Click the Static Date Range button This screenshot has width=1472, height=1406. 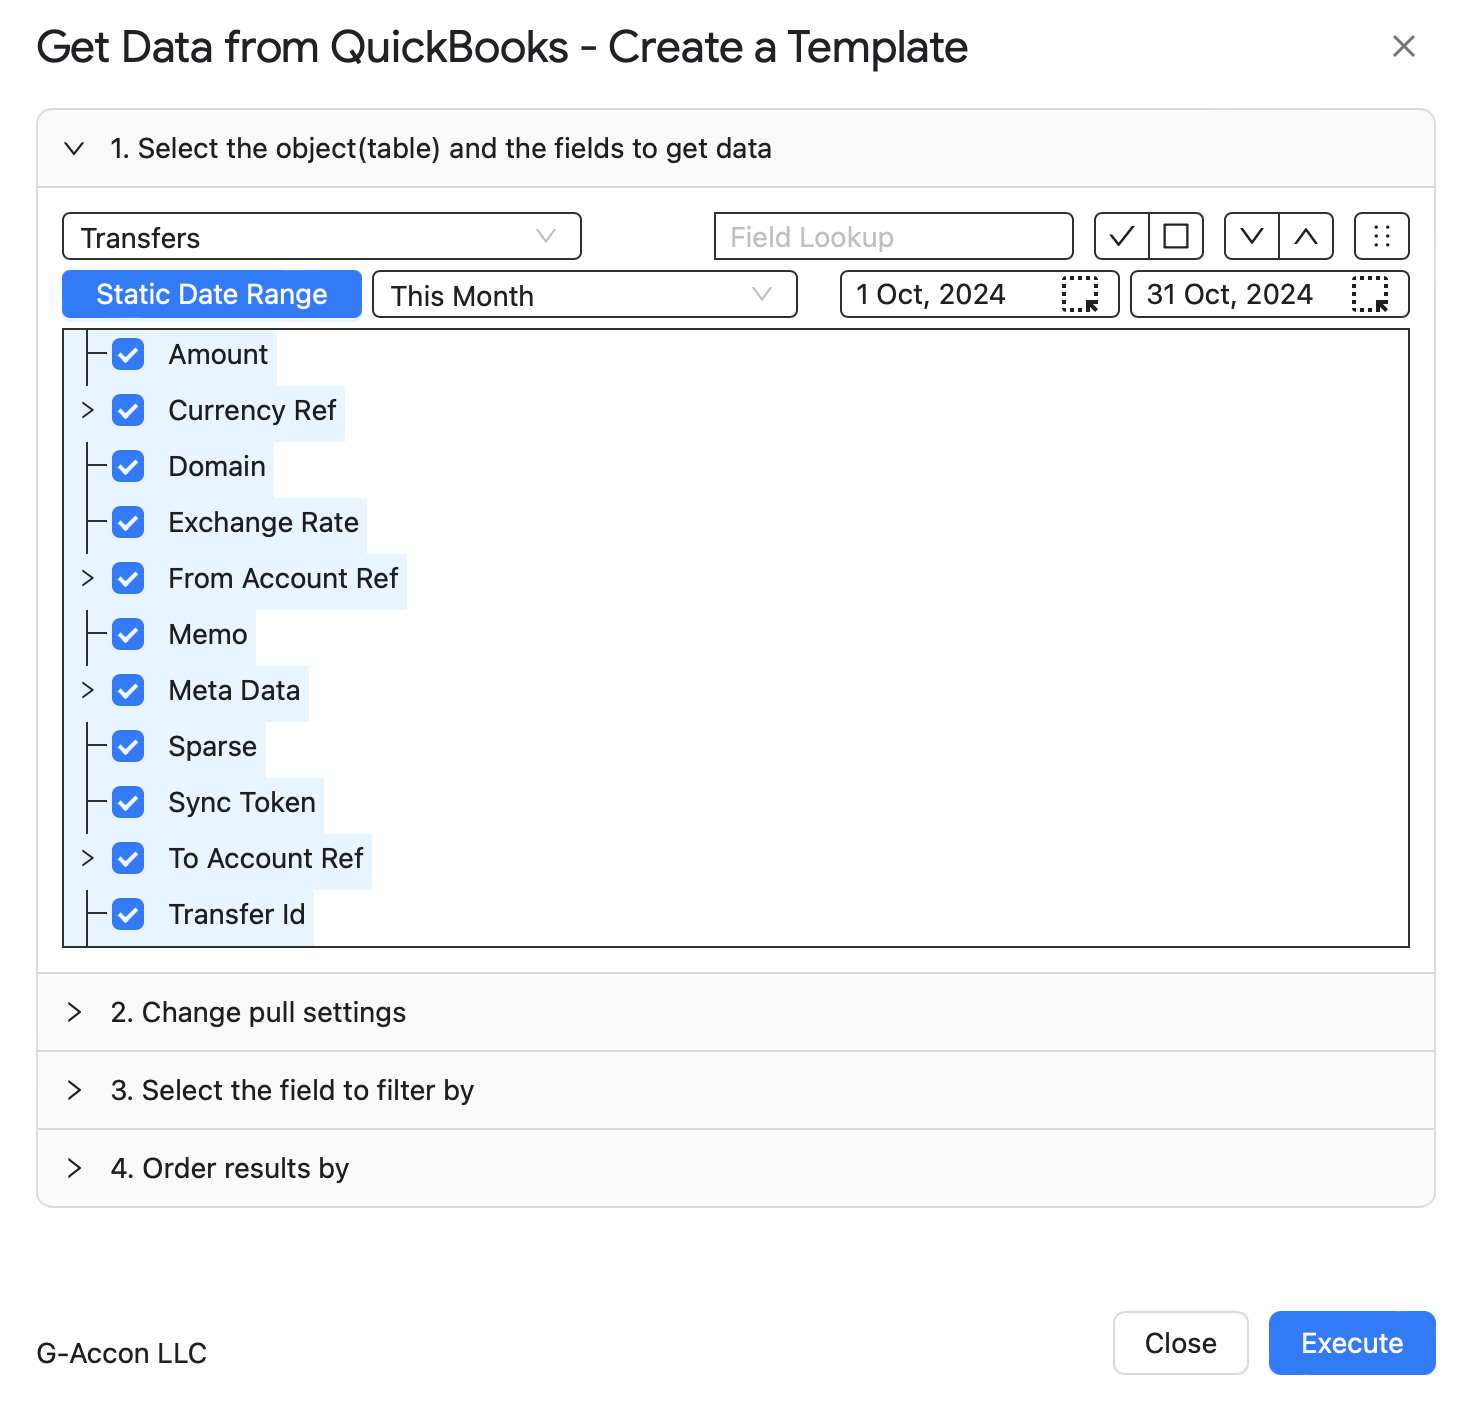212,294
